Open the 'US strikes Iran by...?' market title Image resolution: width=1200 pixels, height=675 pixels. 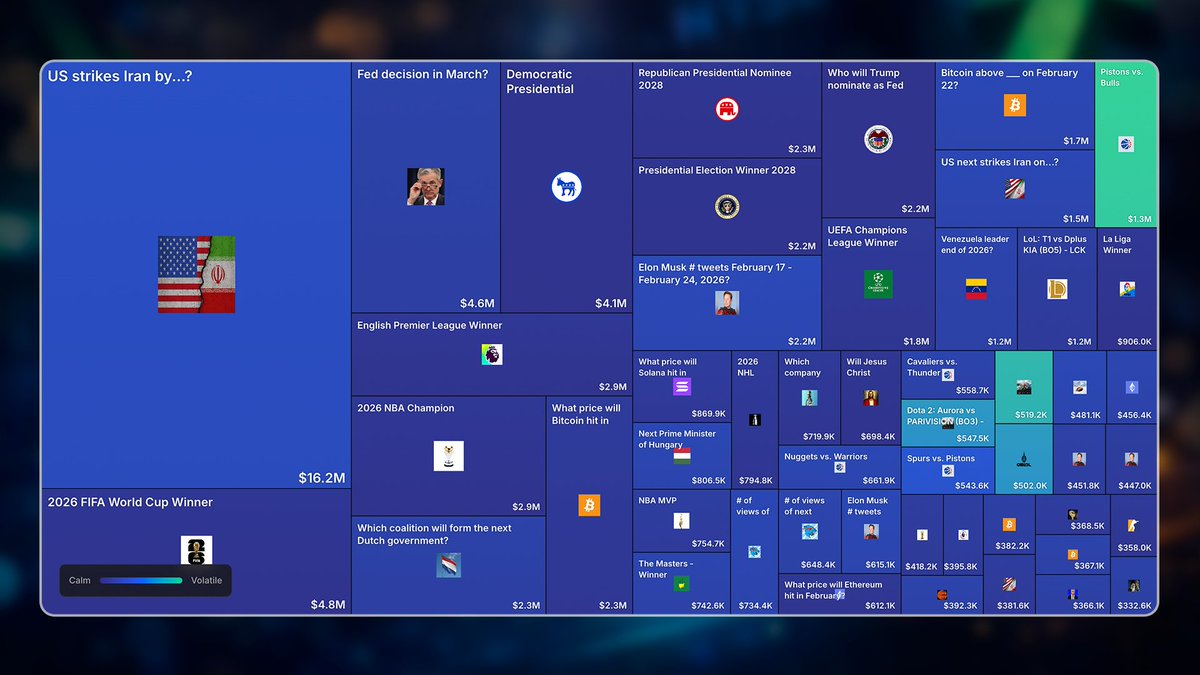(x=119, y=76)
